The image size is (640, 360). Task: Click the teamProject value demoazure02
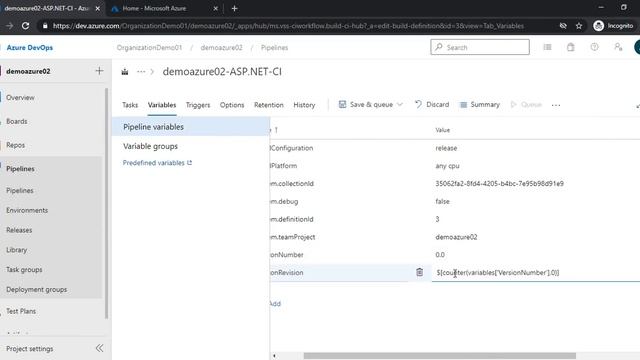pos(456,237)
